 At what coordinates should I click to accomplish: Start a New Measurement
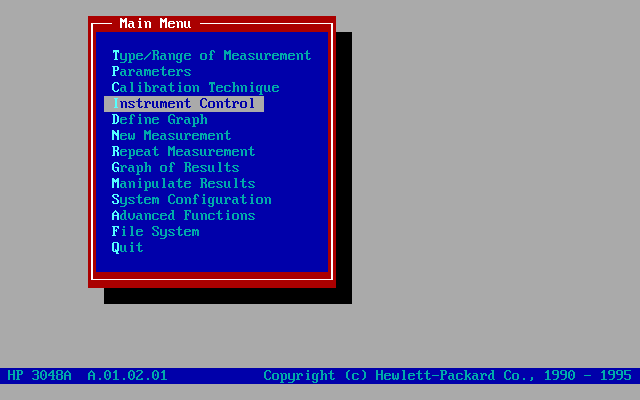171,136
